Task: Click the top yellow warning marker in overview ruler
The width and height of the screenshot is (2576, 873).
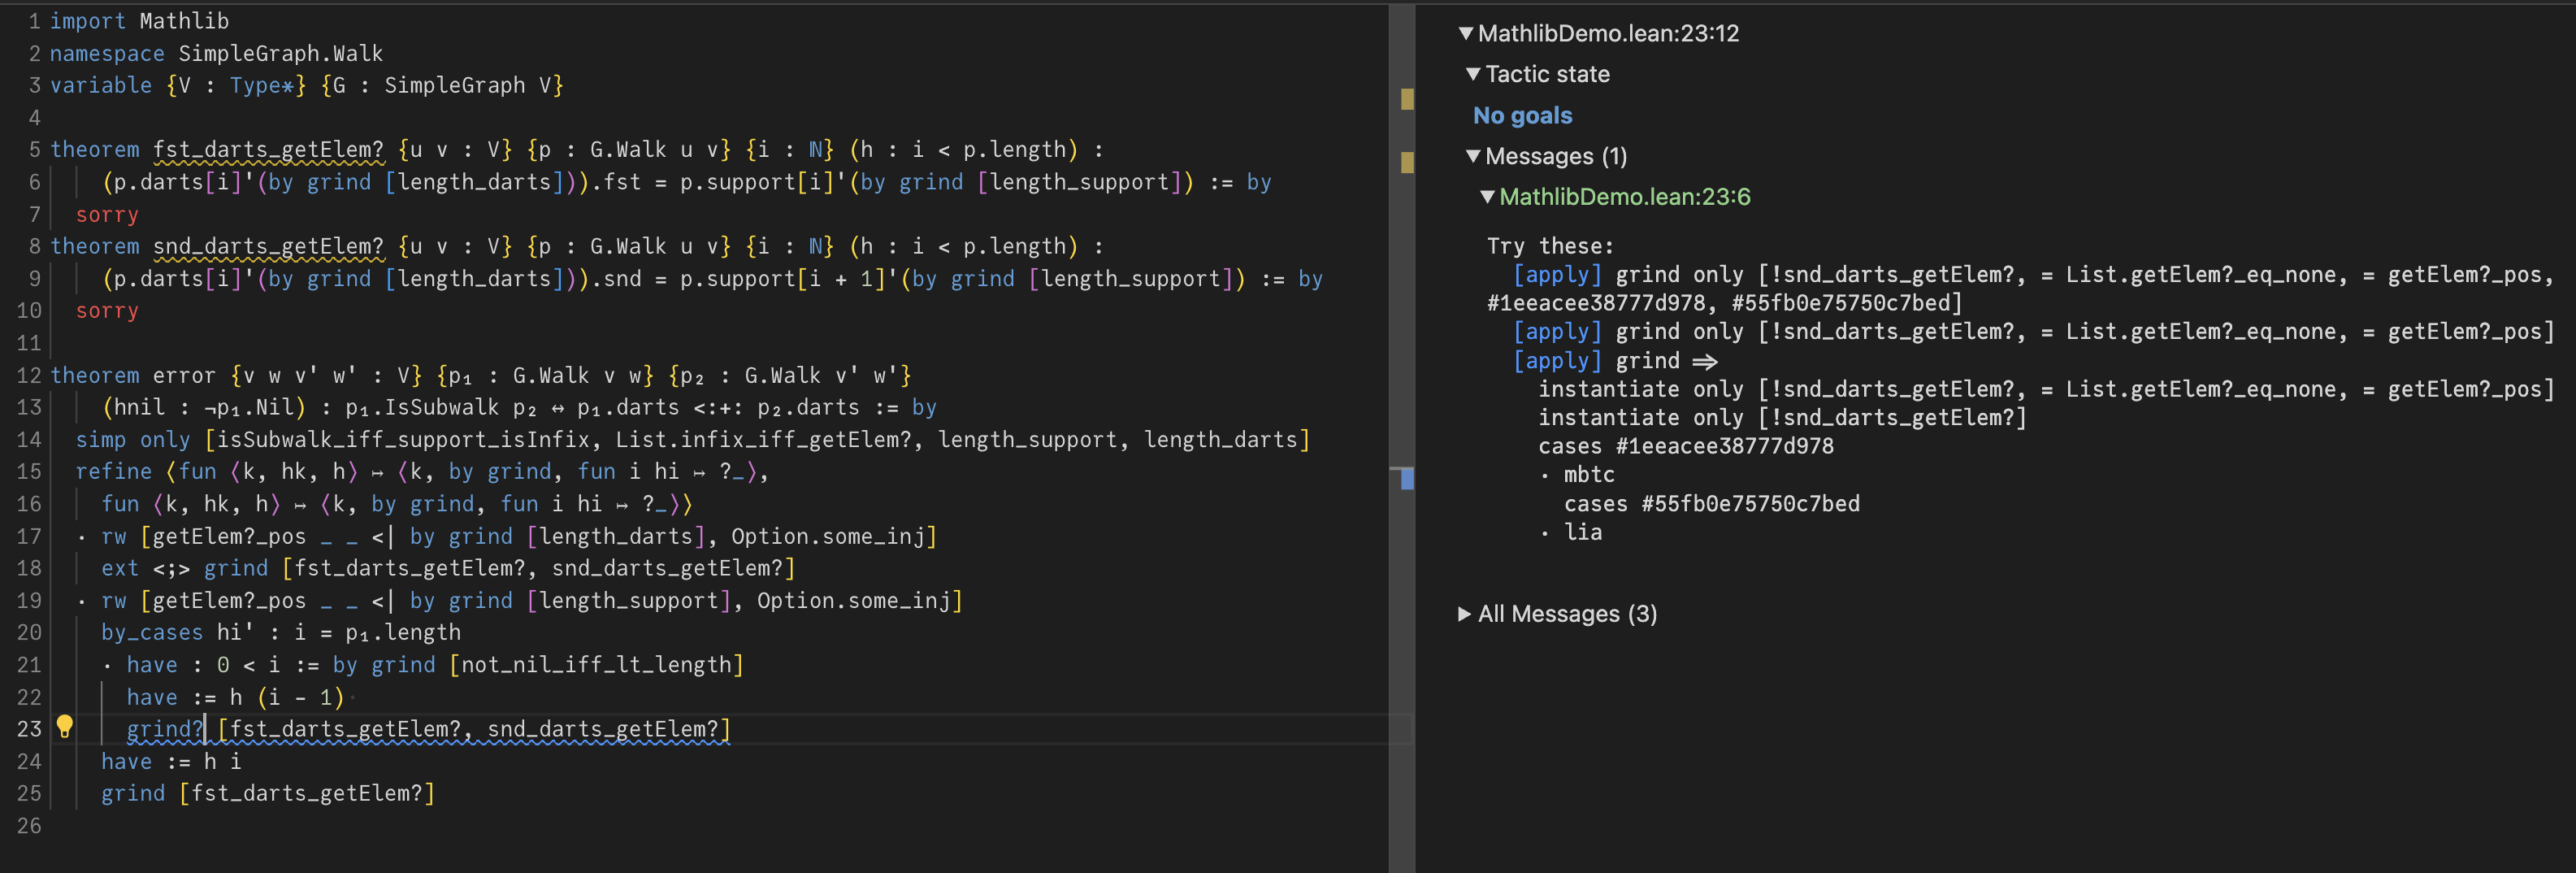Action: tap(1407, 99)
